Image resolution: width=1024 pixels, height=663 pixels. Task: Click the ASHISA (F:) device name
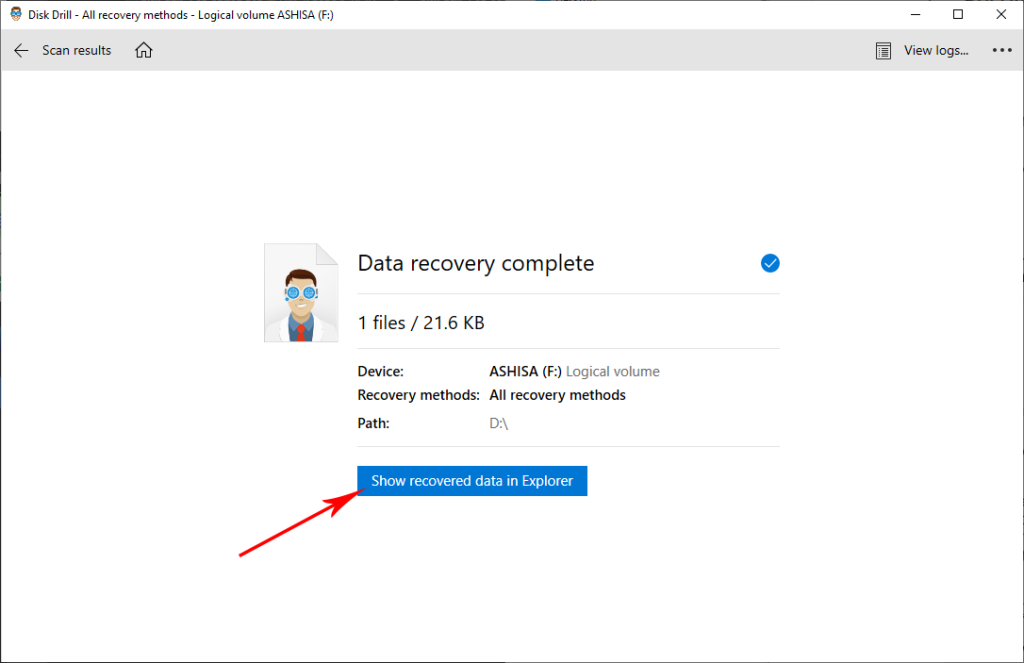[525, 371]
